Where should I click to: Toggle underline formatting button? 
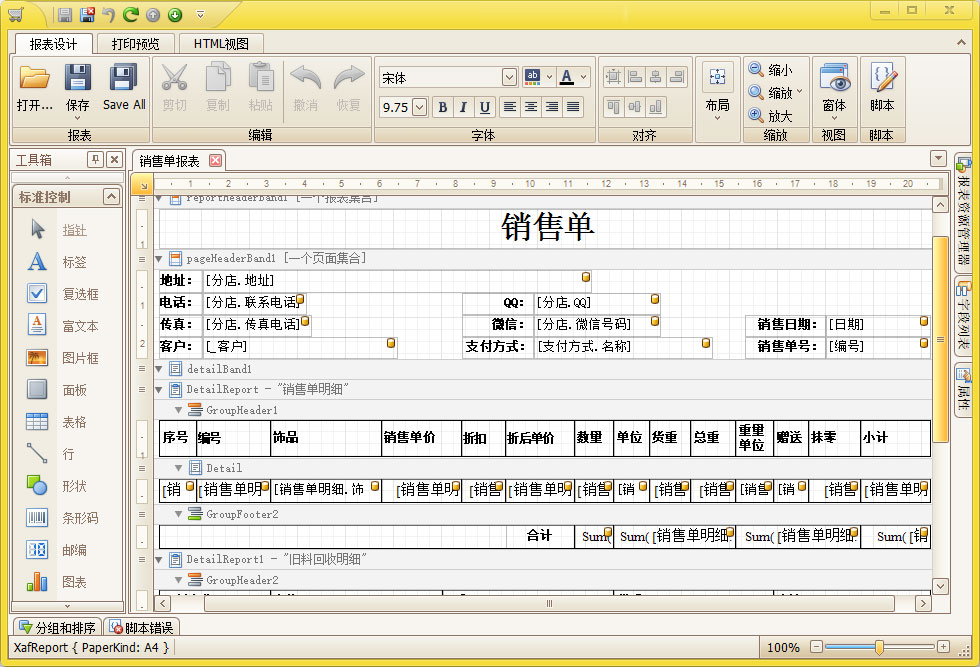pos(484,107)
